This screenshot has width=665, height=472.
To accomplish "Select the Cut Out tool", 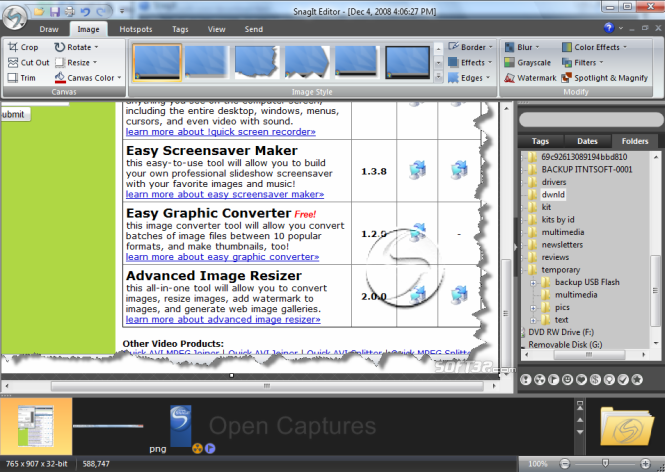I will 28,62.
